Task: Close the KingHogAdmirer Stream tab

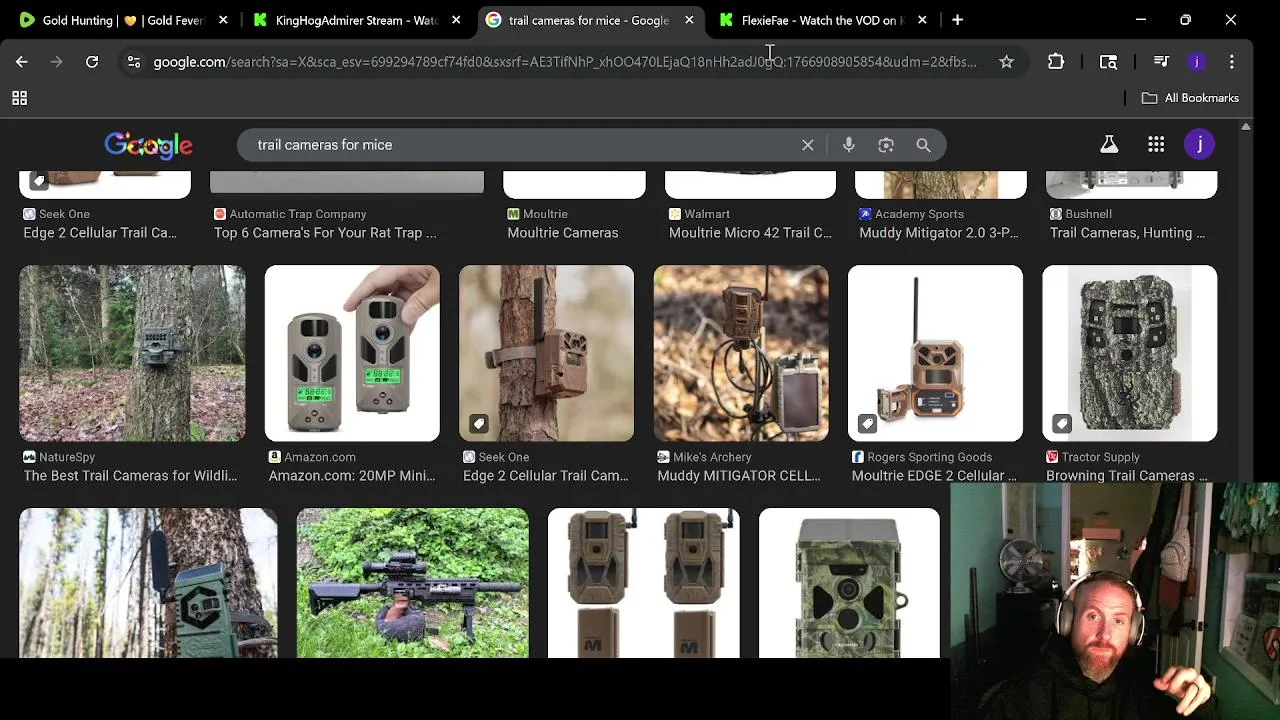Action: tap(456, 20)
